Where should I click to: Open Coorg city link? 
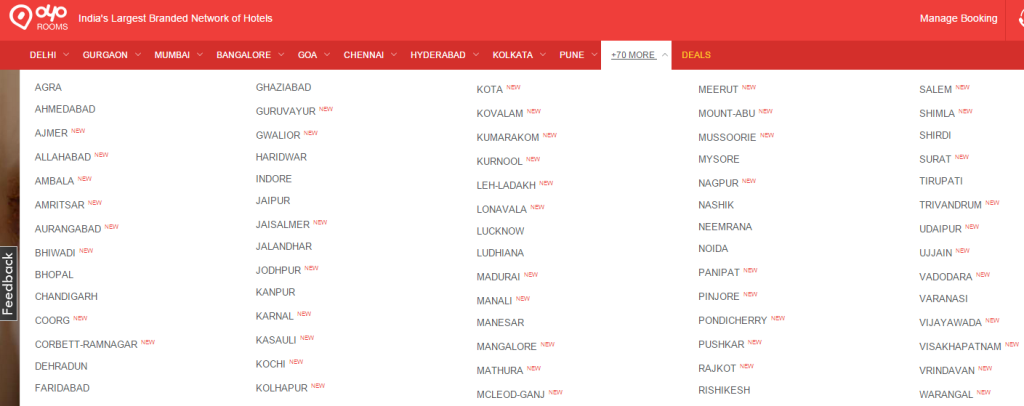52,320
